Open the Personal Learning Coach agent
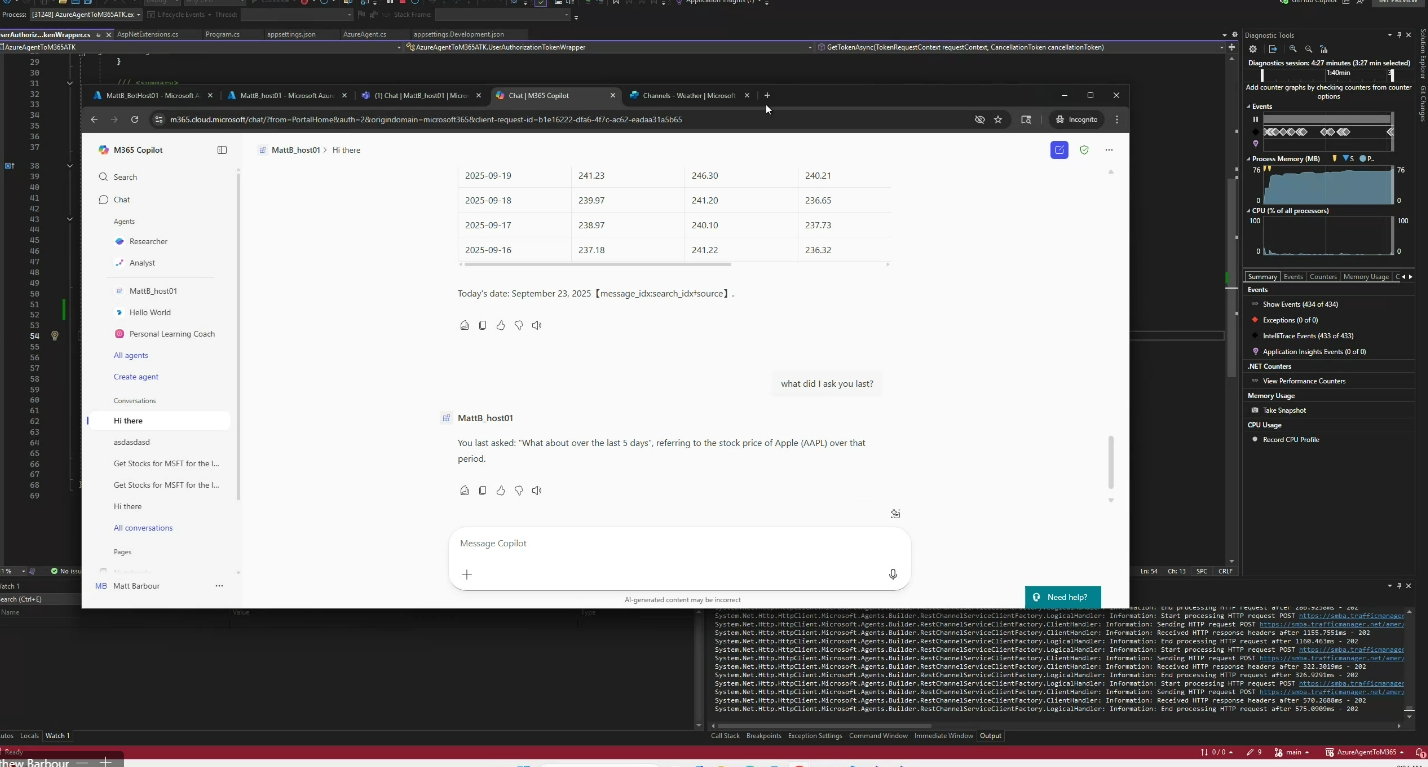 (x=172, y=334)
